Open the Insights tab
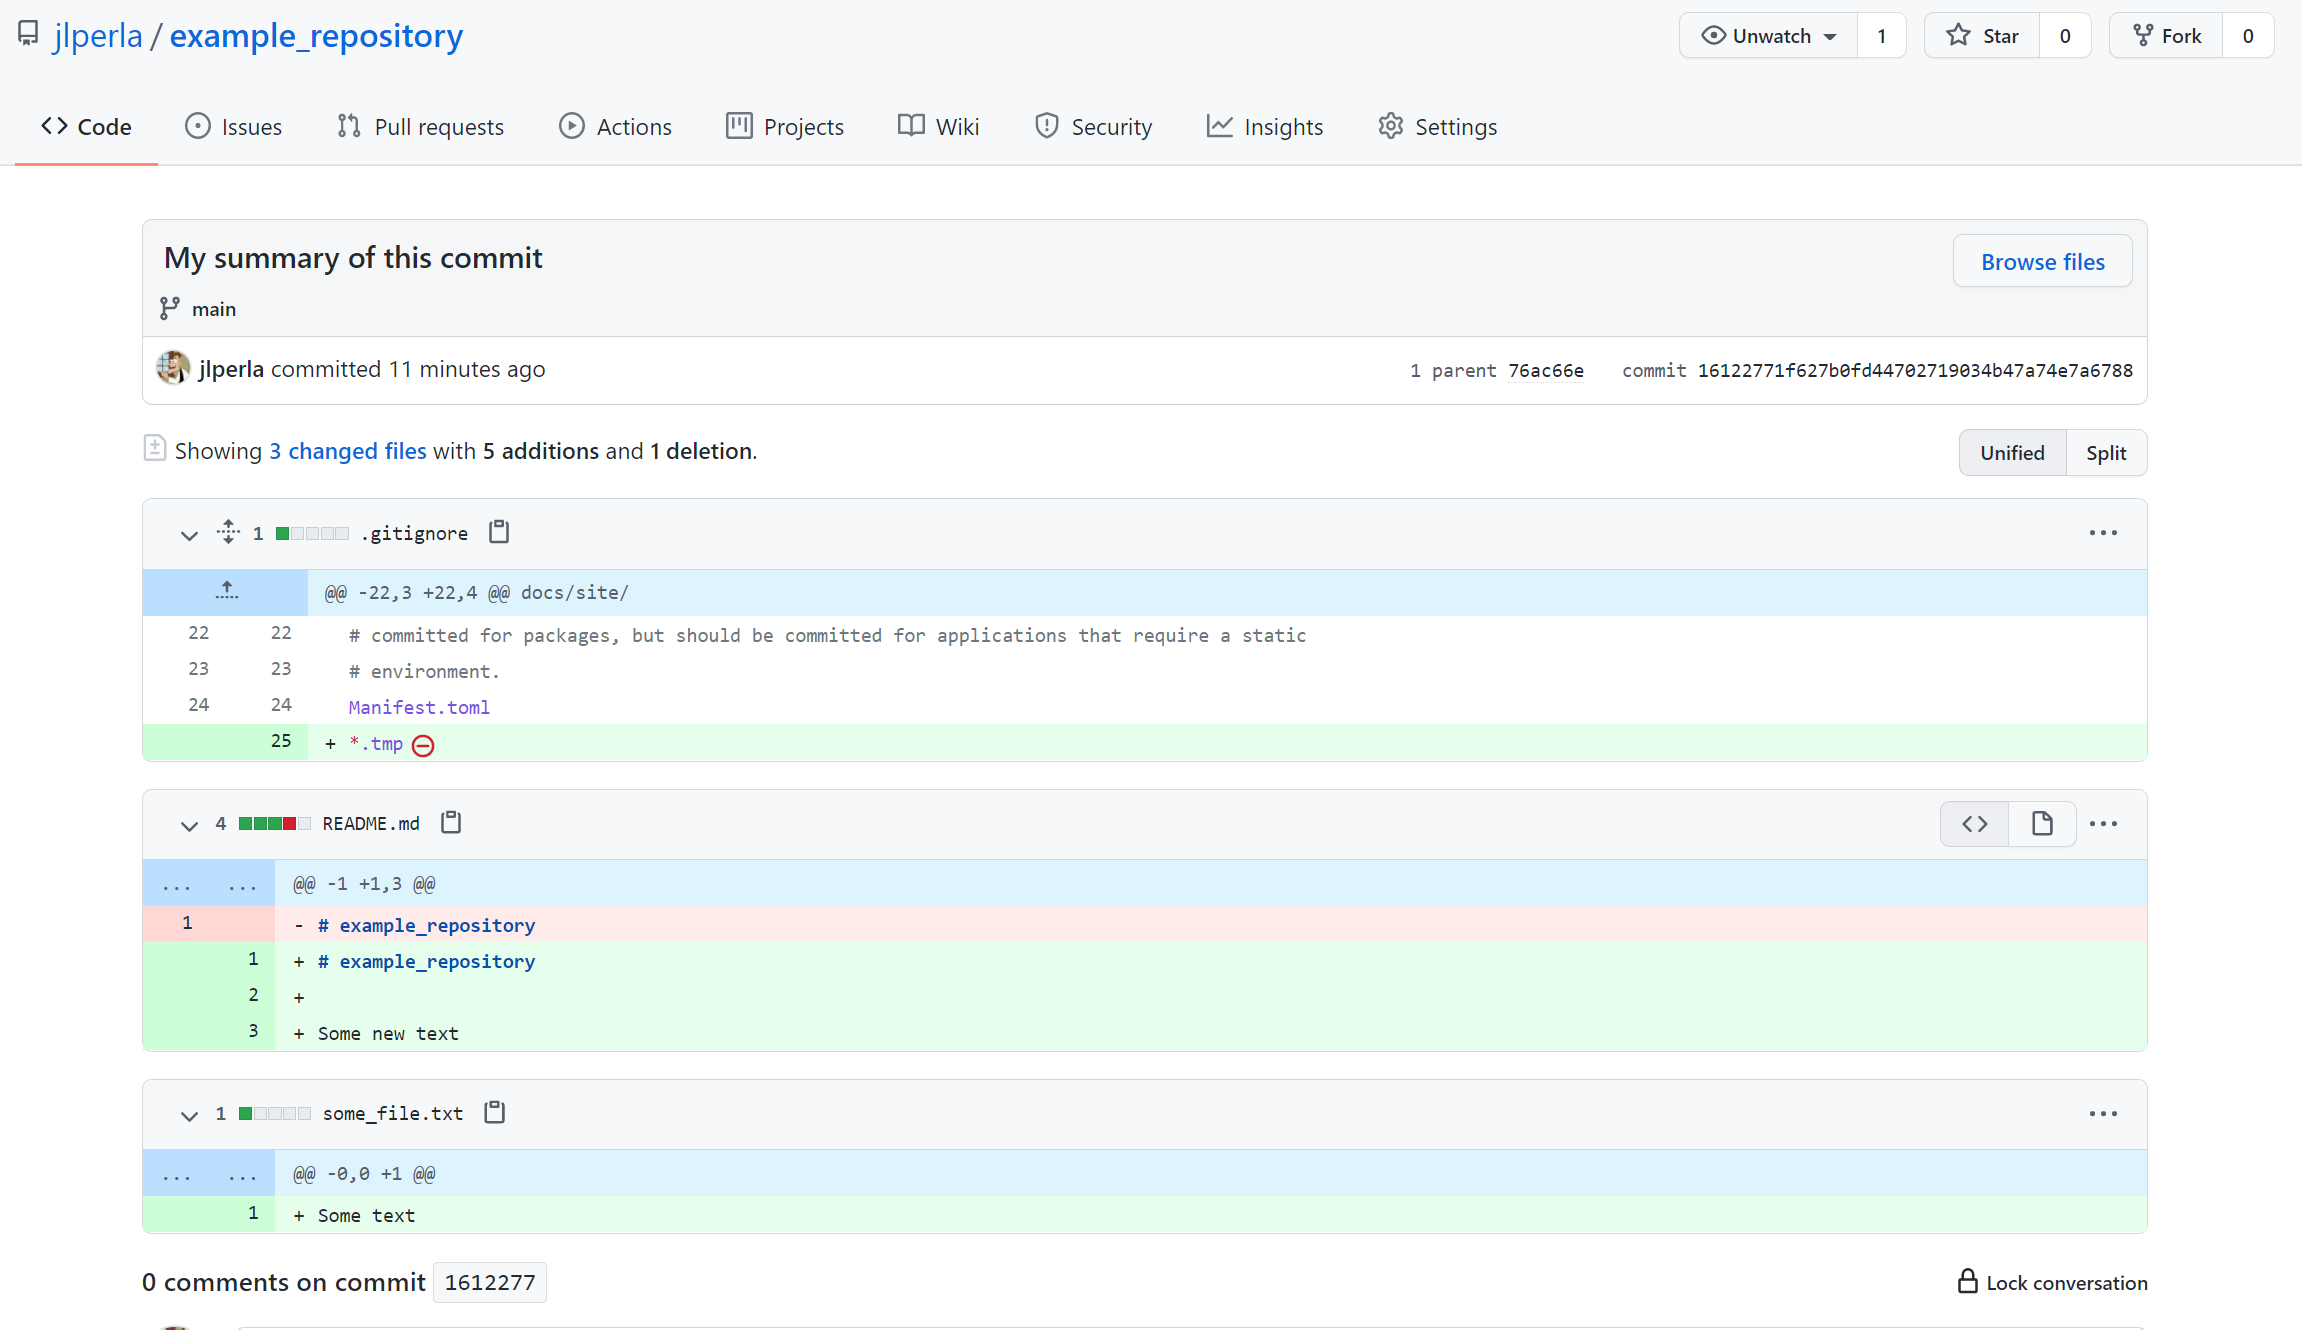2302x1330 pixels. (1265, 127)
